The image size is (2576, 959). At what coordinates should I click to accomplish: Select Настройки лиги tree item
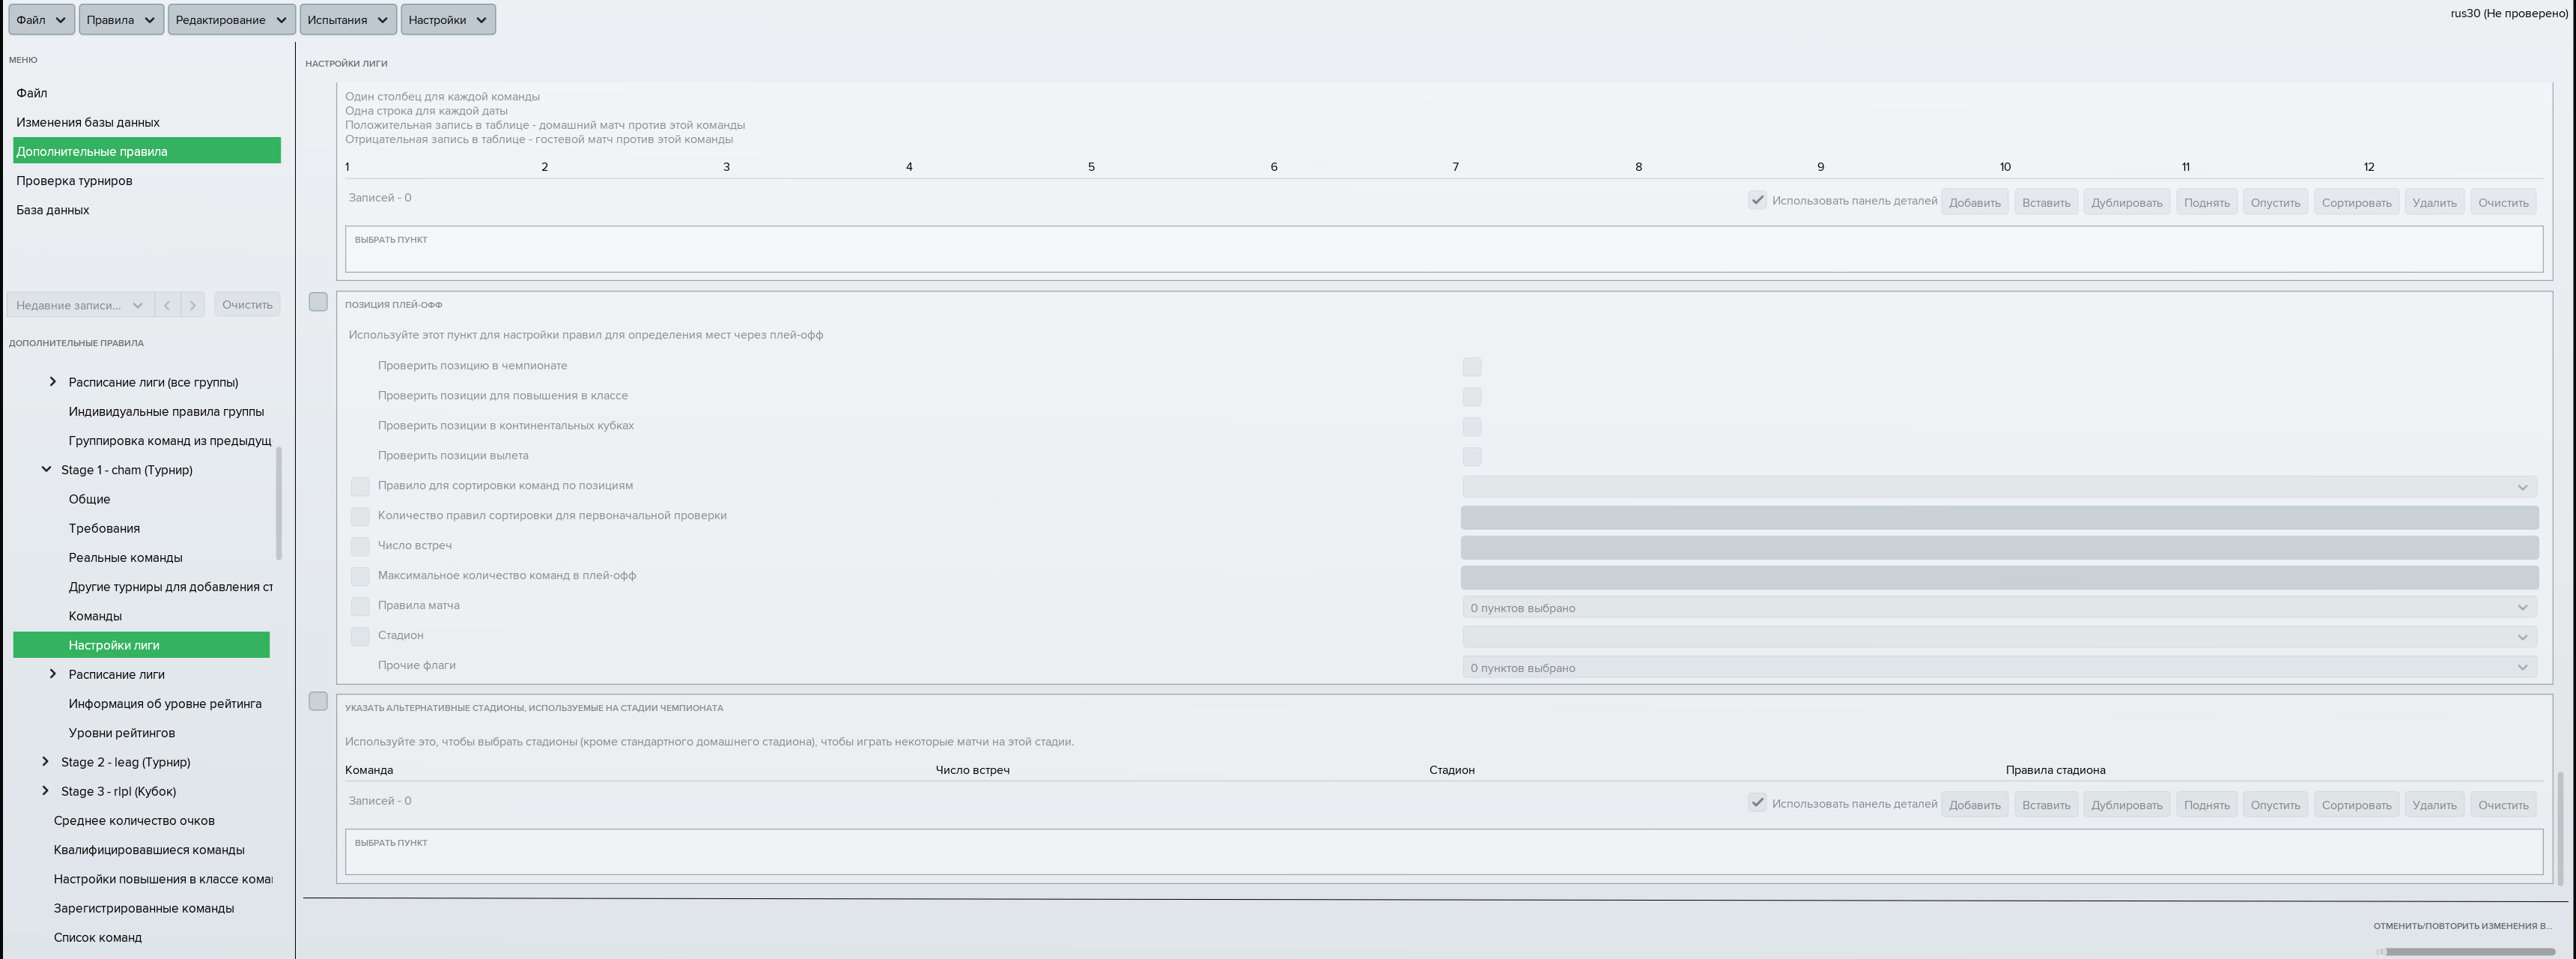[x=141, y=645]
